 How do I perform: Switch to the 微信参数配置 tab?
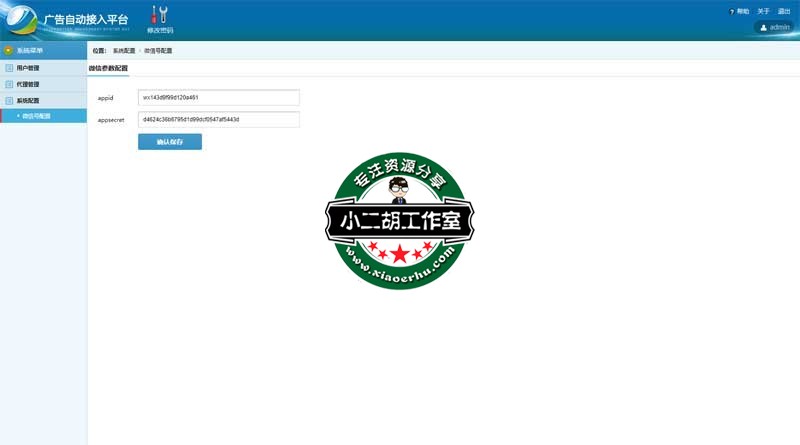click(108, 68)
